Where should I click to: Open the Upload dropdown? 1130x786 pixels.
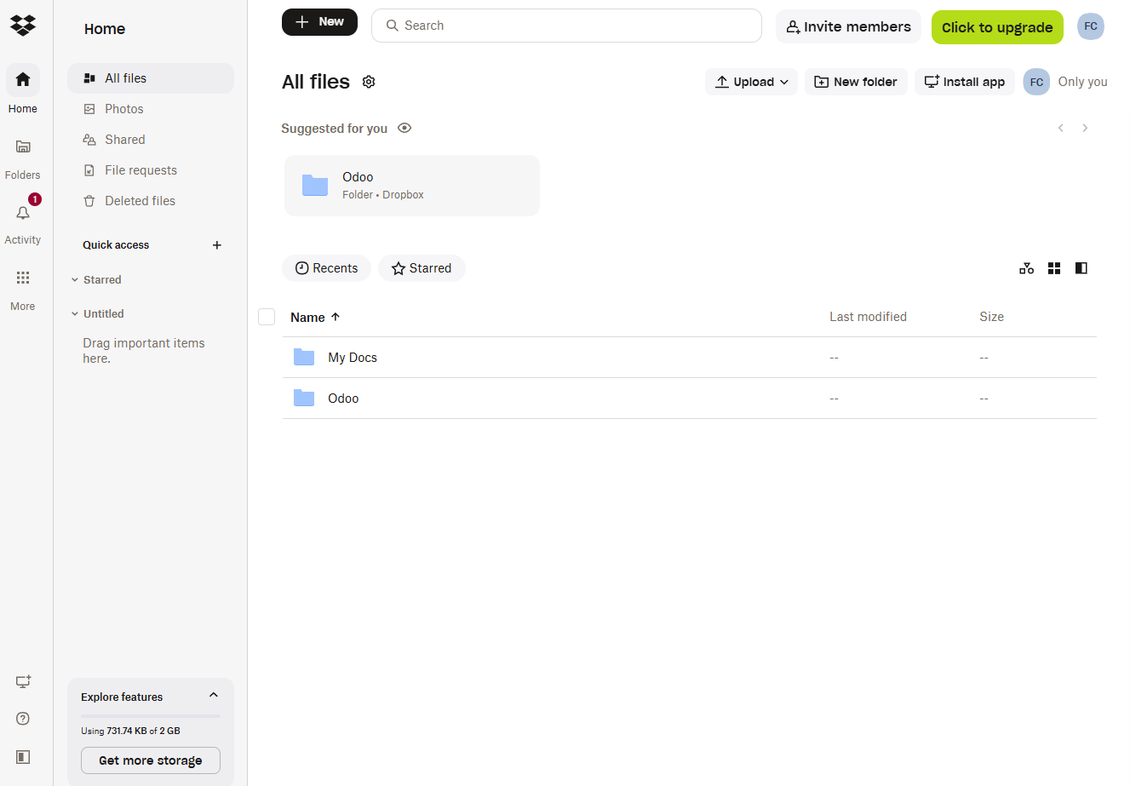(752, 82)
